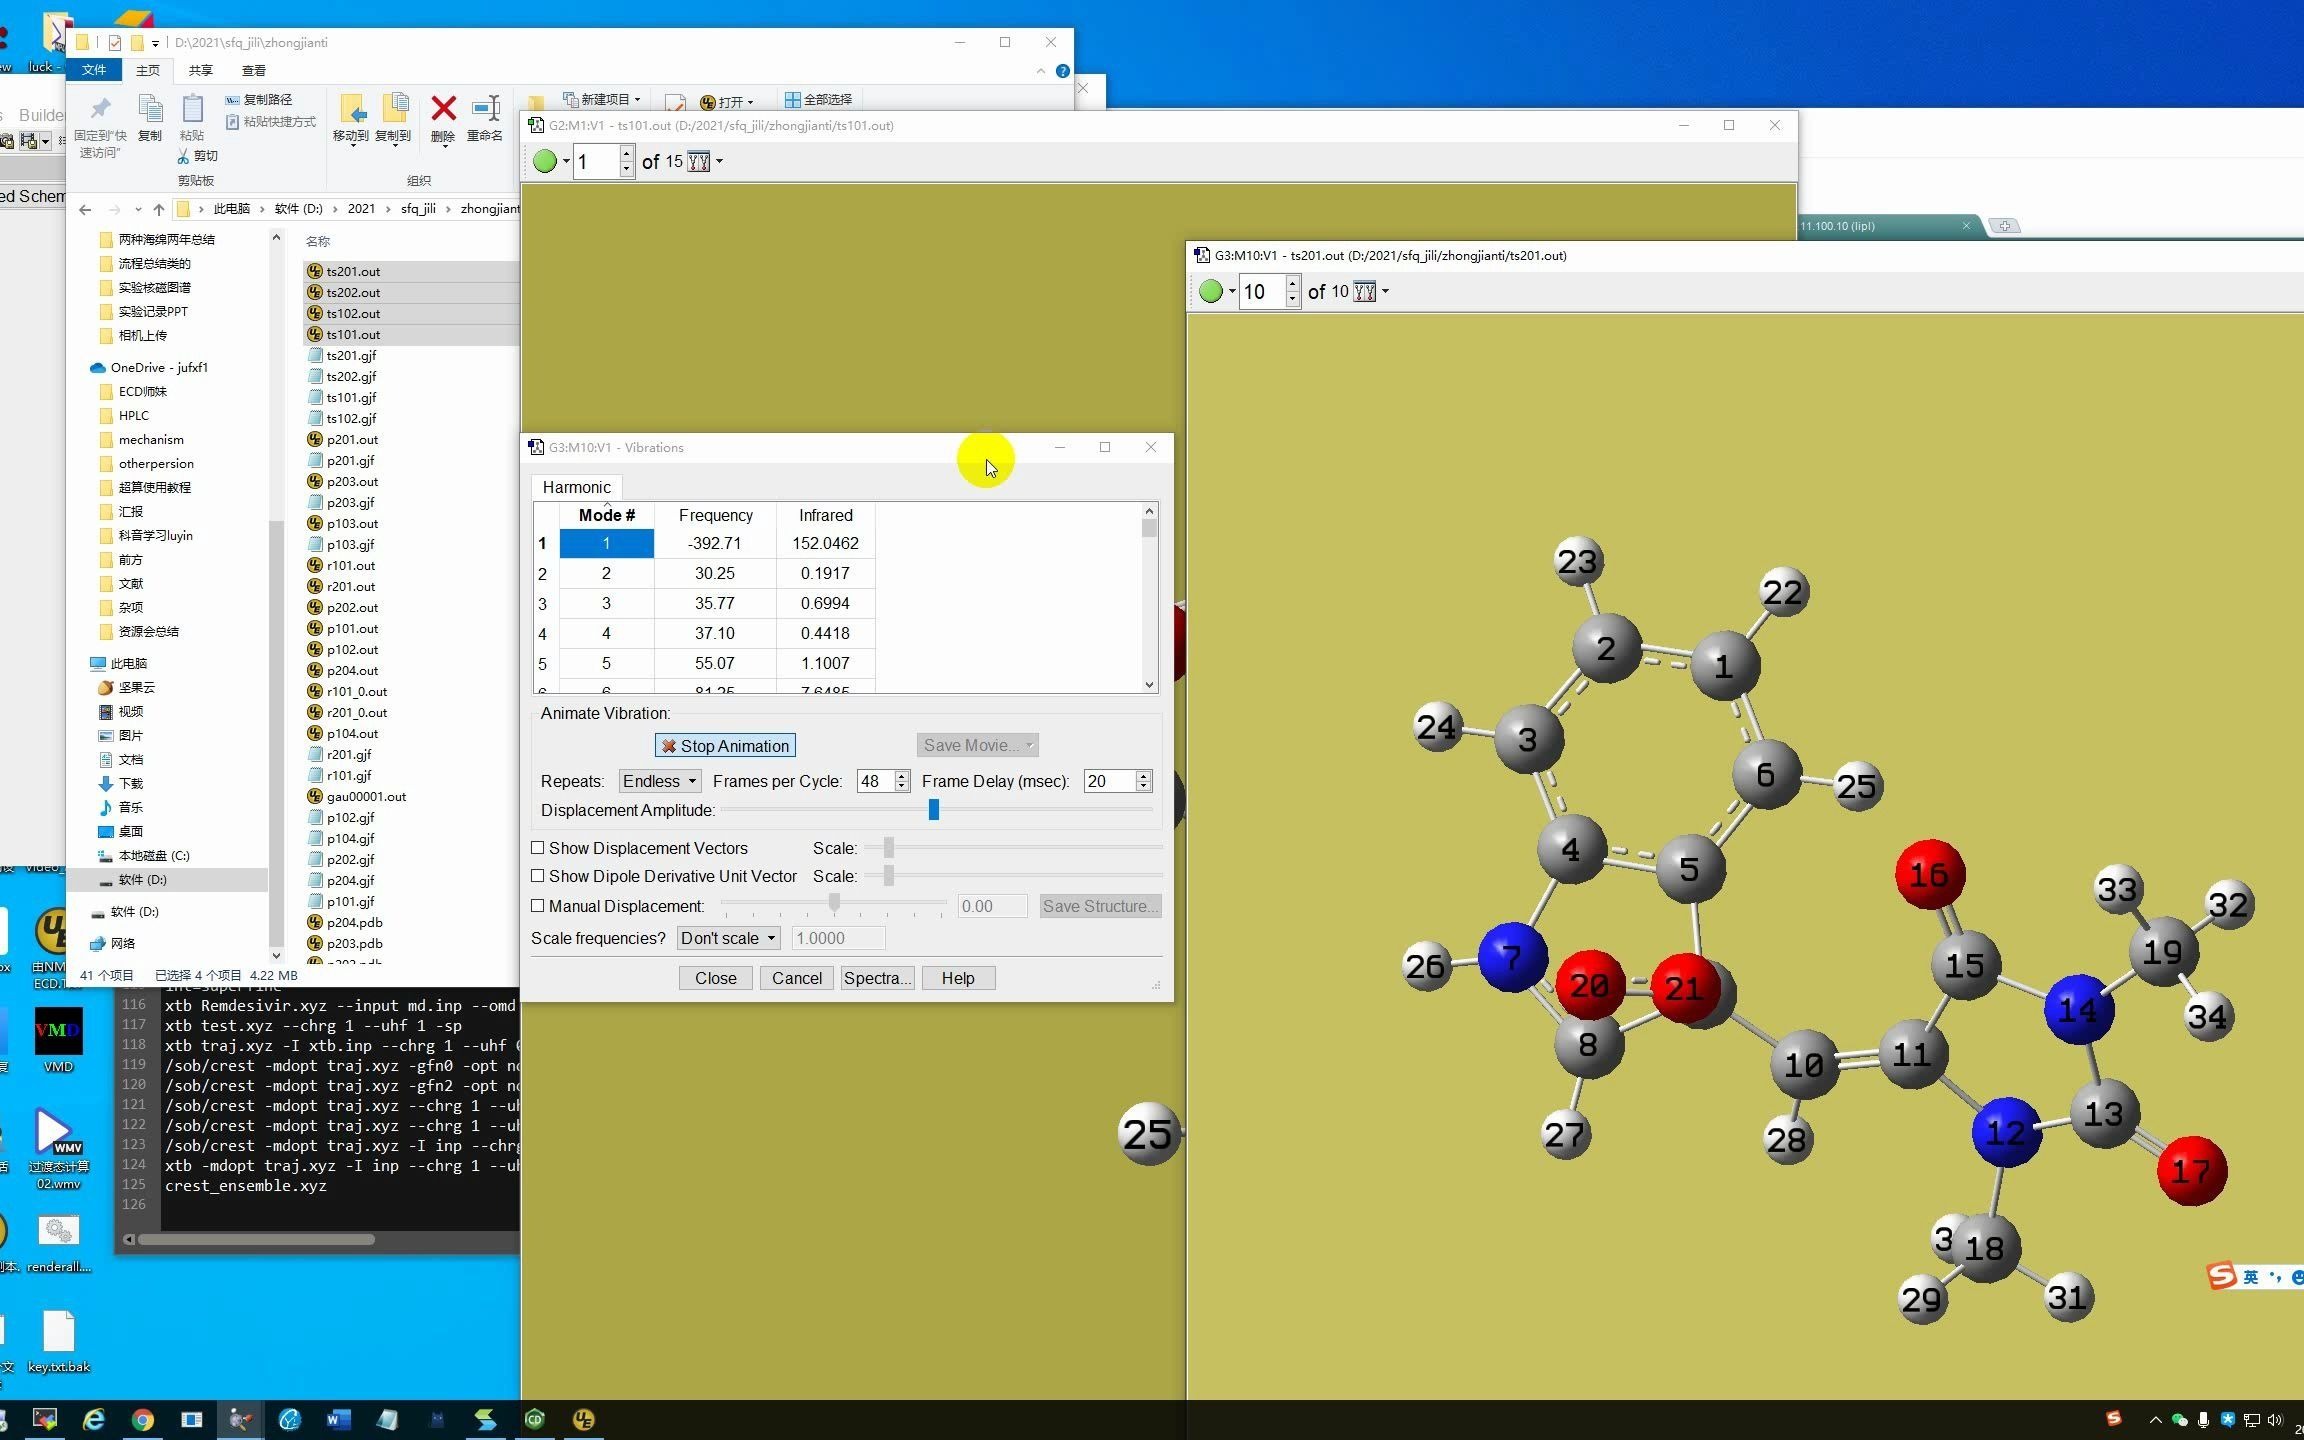The height and width of the screenshot is (1440, 2304).
Task: Click Cancel button in Vibrations dialog
Action: 797,978
